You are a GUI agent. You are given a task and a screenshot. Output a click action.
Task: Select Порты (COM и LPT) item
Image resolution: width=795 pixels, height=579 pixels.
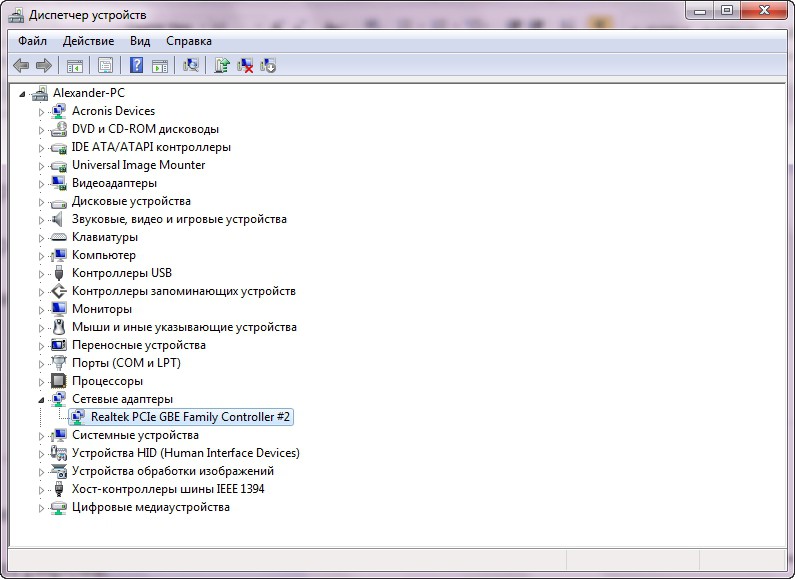[125, 363]
